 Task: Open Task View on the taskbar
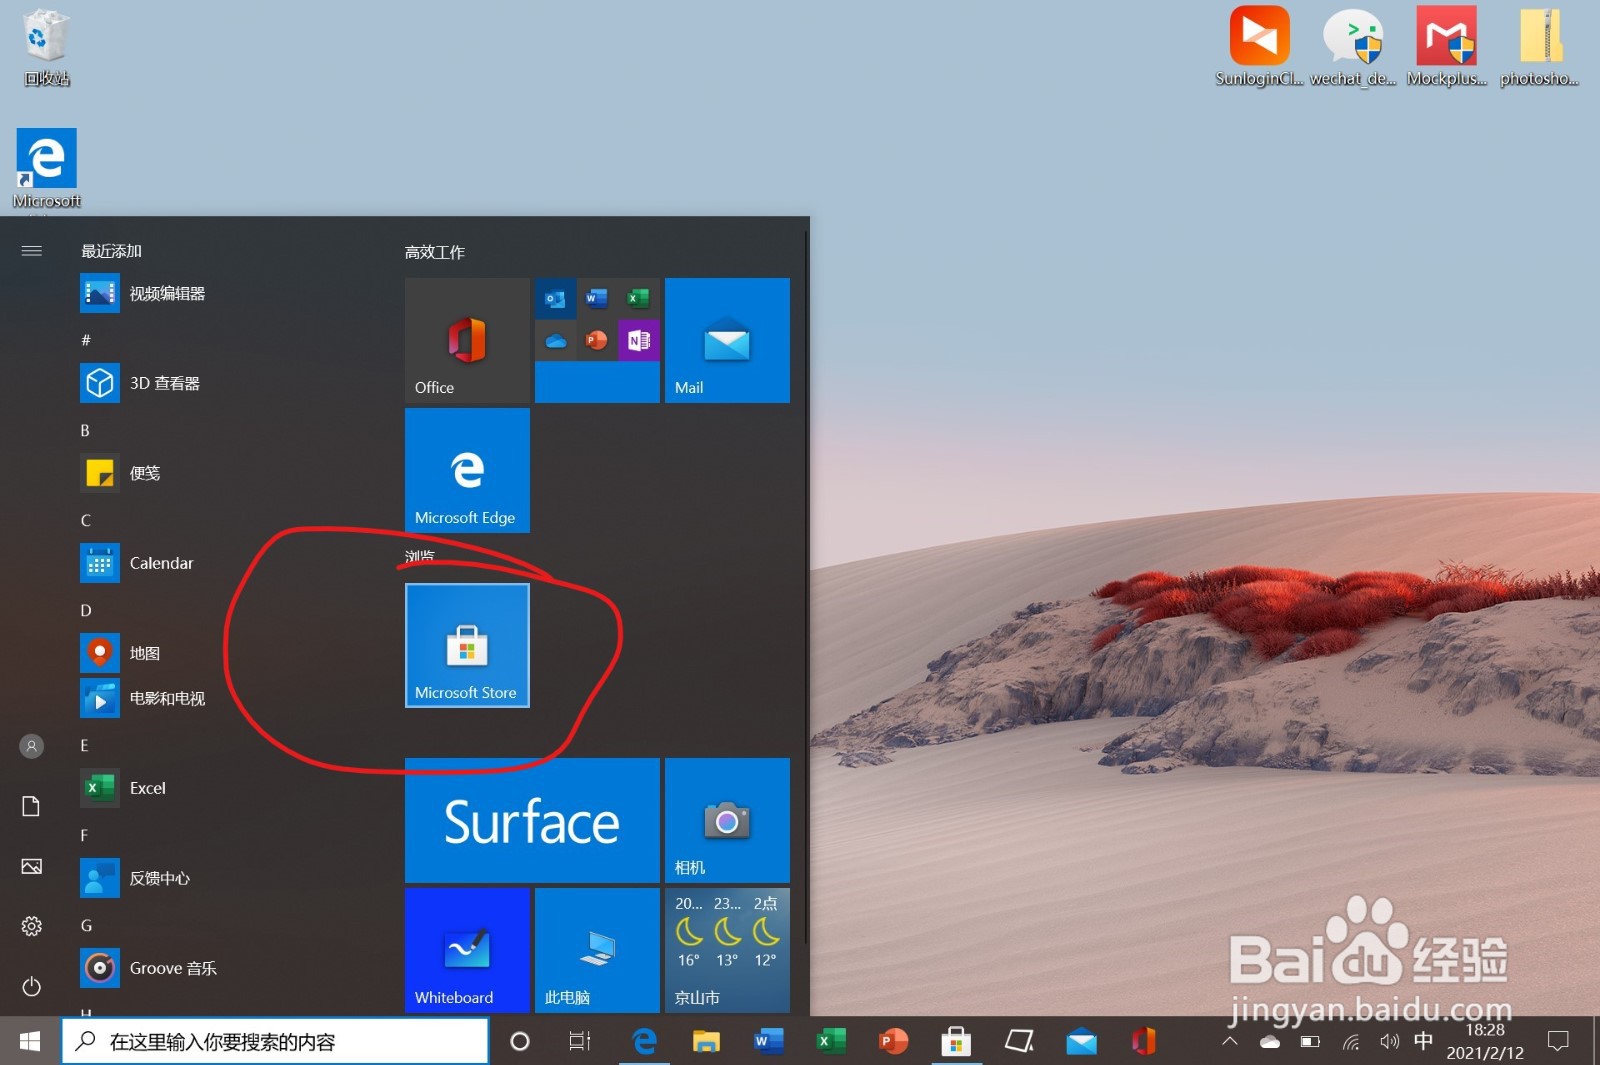[x=580, y=1041]
